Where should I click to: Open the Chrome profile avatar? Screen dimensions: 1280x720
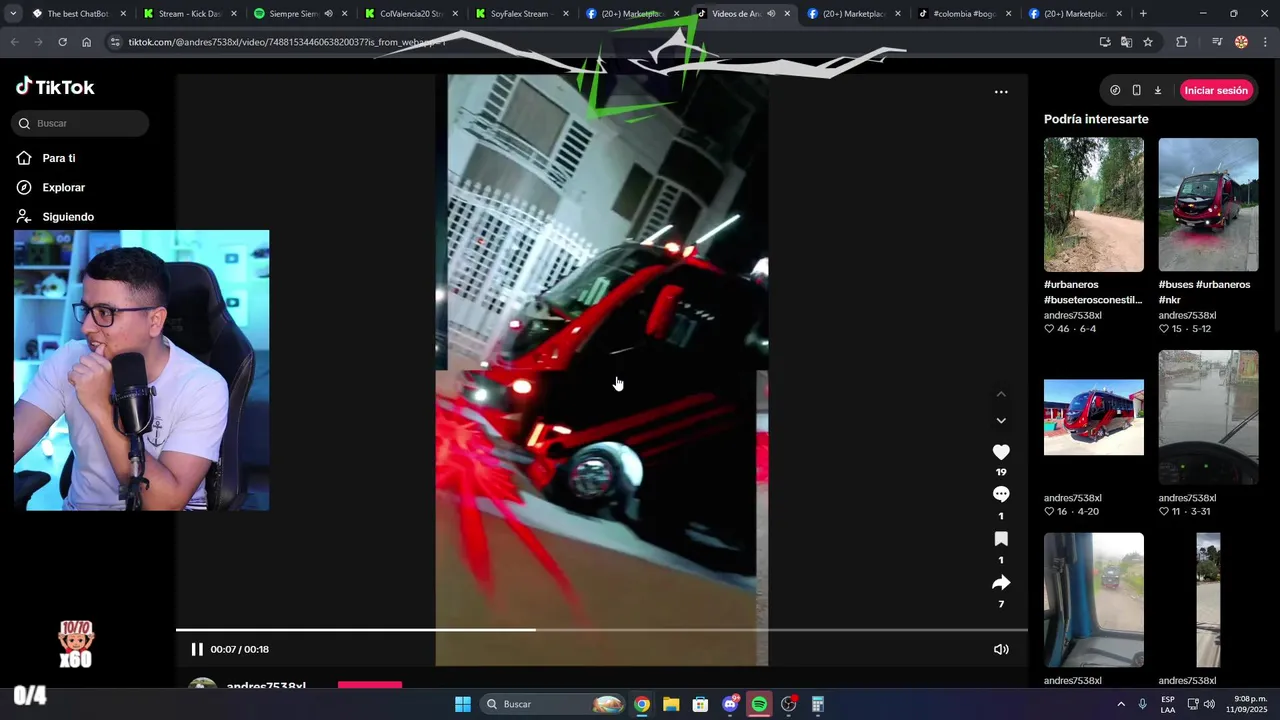coord(1241,42)
